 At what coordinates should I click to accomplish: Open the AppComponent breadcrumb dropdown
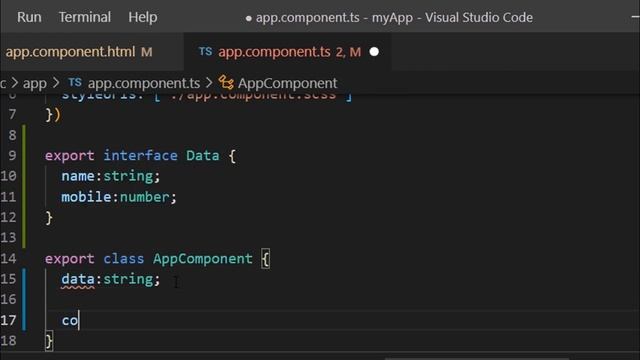point(287,83)
